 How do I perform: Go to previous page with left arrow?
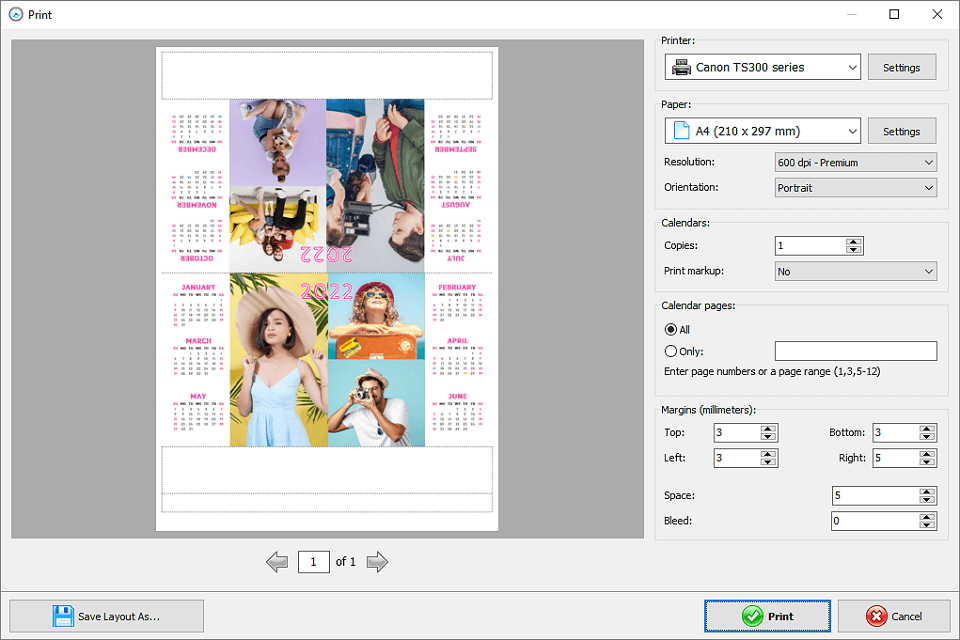click(x=277, y=562)
